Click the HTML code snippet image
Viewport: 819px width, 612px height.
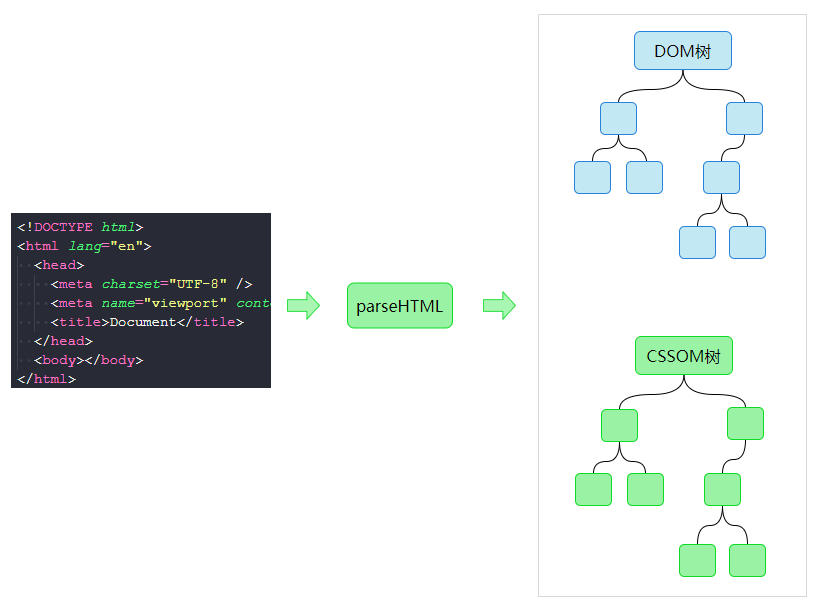(141, 300)
